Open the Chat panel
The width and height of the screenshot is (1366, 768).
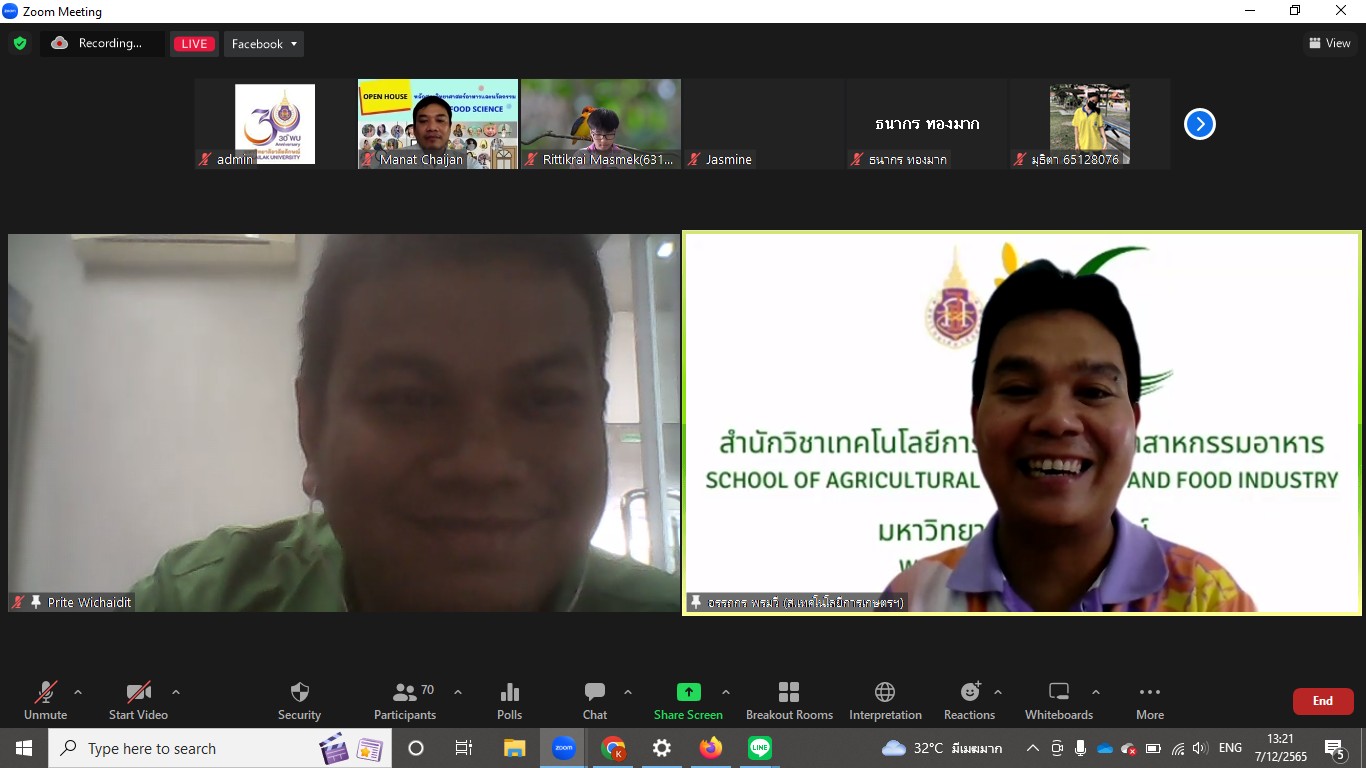coord(595,700)
